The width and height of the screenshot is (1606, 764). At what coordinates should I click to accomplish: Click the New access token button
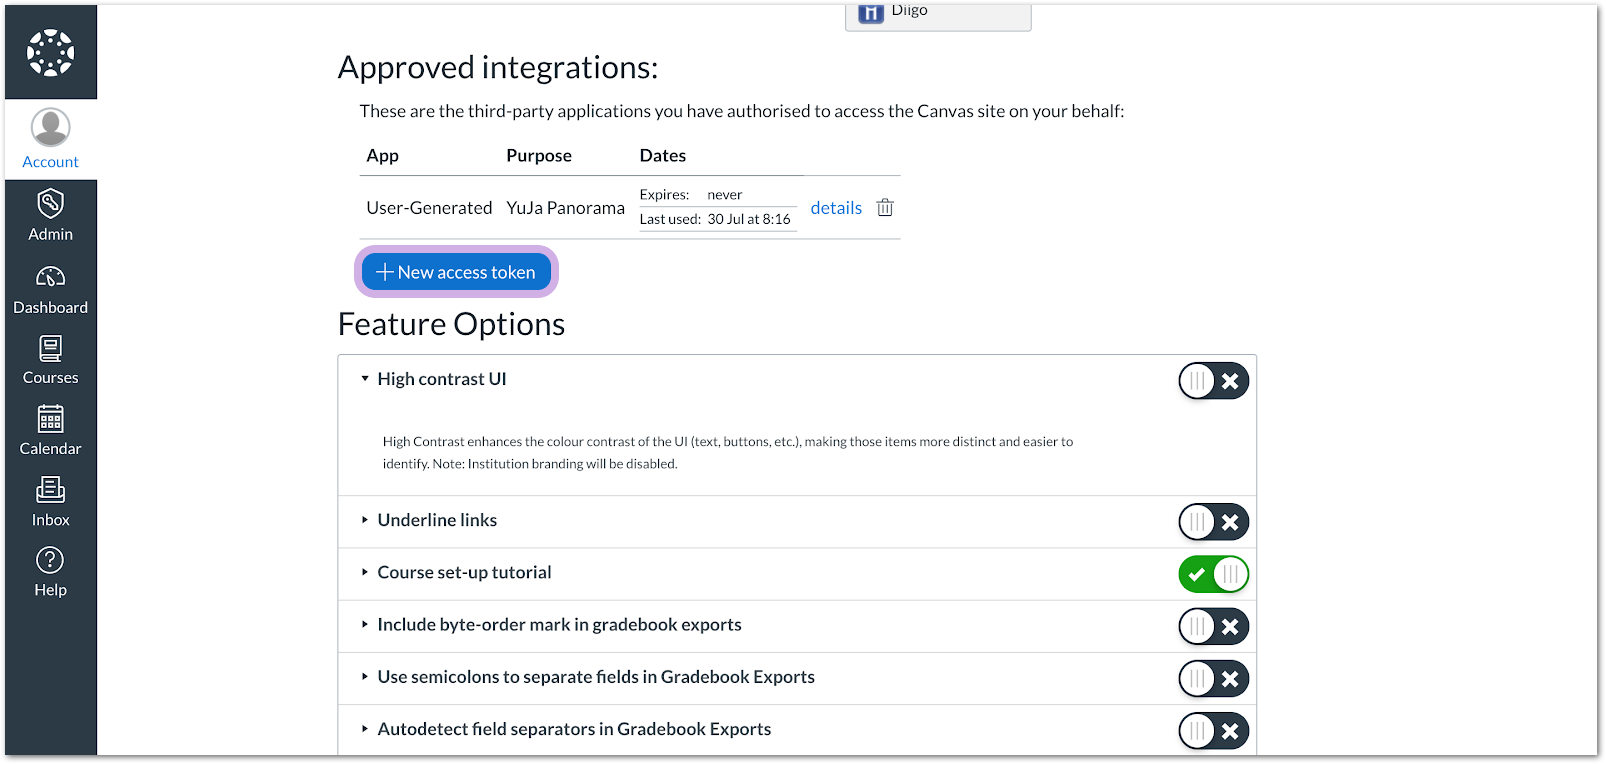(x=456, y=272)
